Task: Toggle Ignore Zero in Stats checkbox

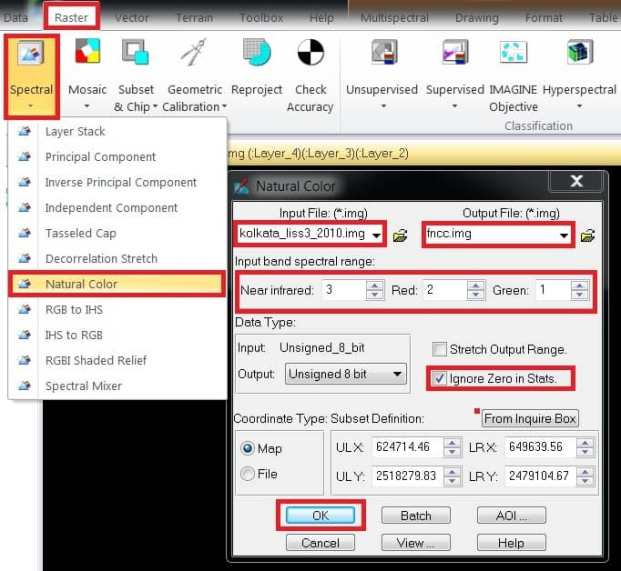Action: point(439,379)
